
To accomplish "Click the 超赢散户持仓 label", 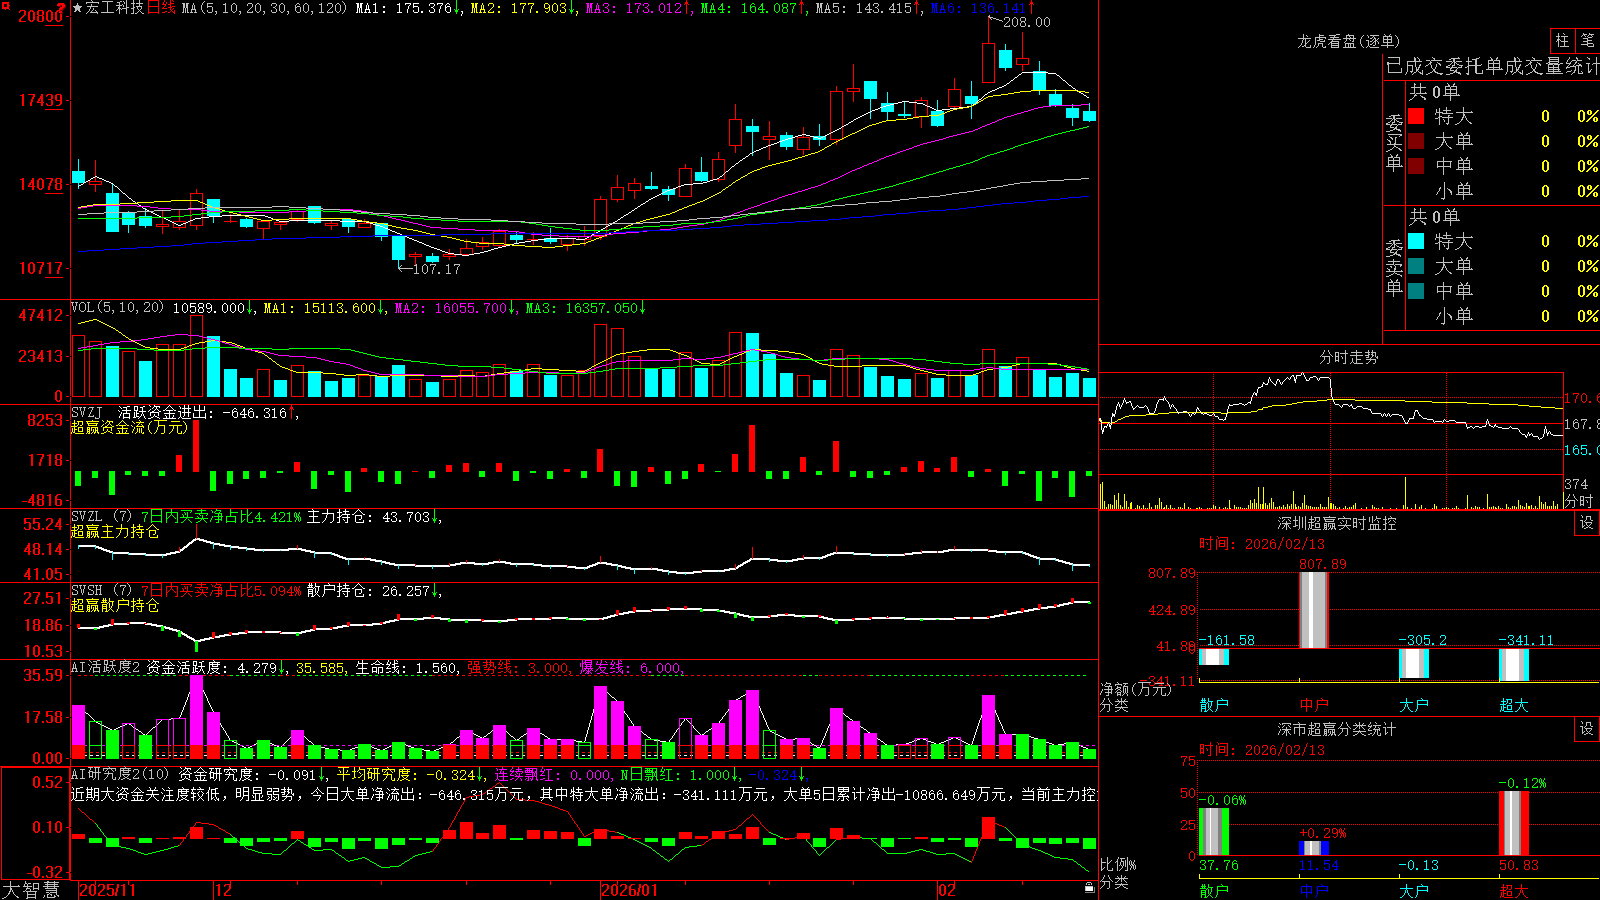I will click(x=115, y=606).
